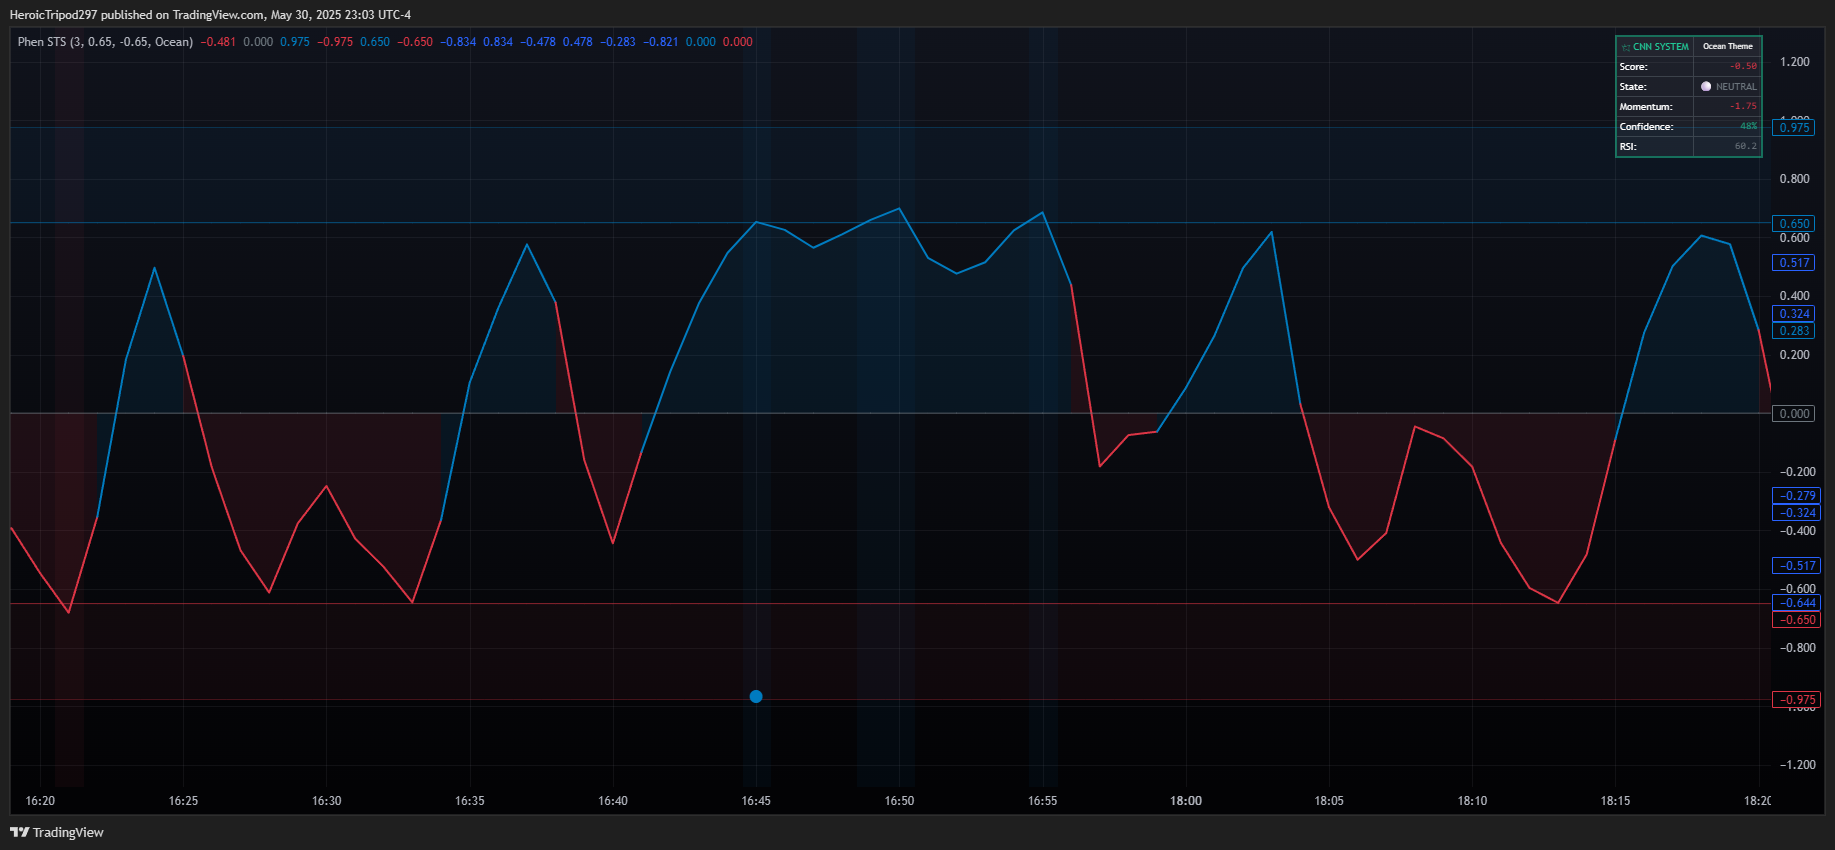Viewport: 1835px width, 850px height.
Task: Click the 0.834 legend value
Action: click(498, 42)
